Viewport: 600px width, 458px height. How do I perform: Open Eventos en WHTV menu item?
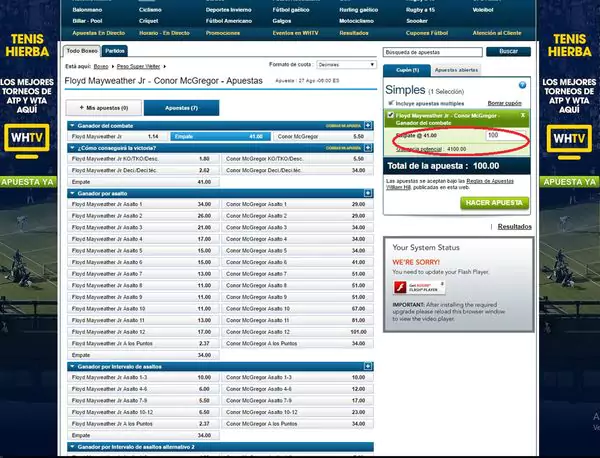295,33
